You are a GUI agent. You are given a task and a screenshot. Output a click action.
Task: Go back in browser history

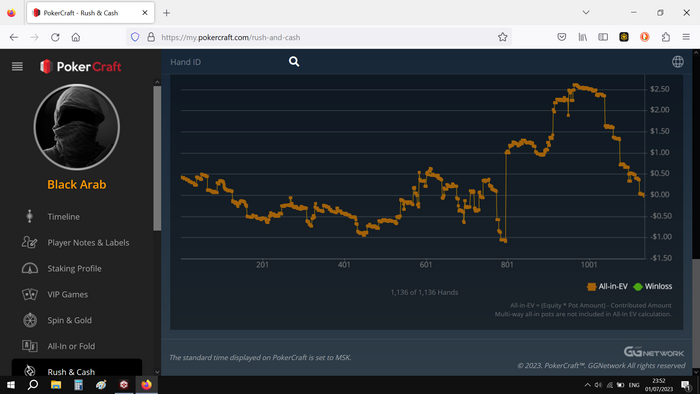point(14,37)
